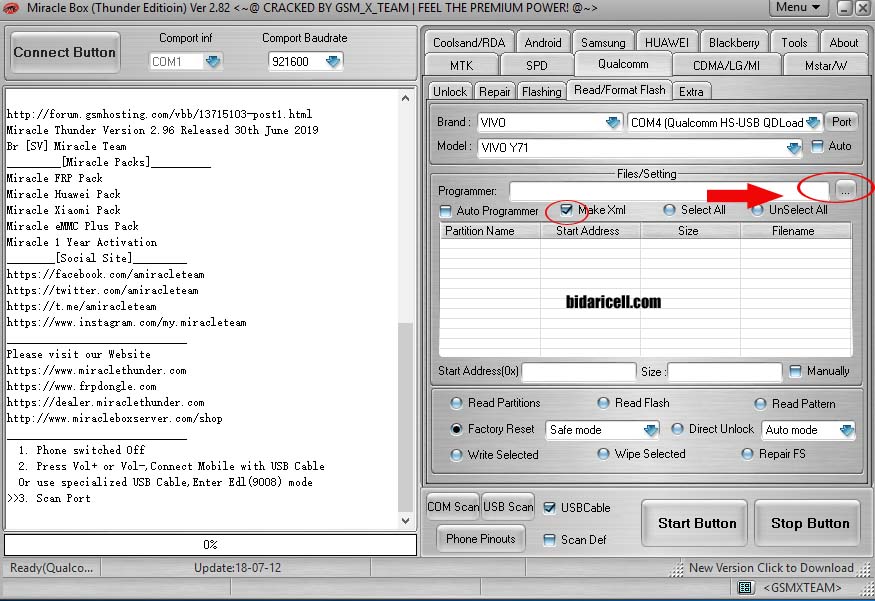Open the Repair sub-tab

click(x=494, y=92)
